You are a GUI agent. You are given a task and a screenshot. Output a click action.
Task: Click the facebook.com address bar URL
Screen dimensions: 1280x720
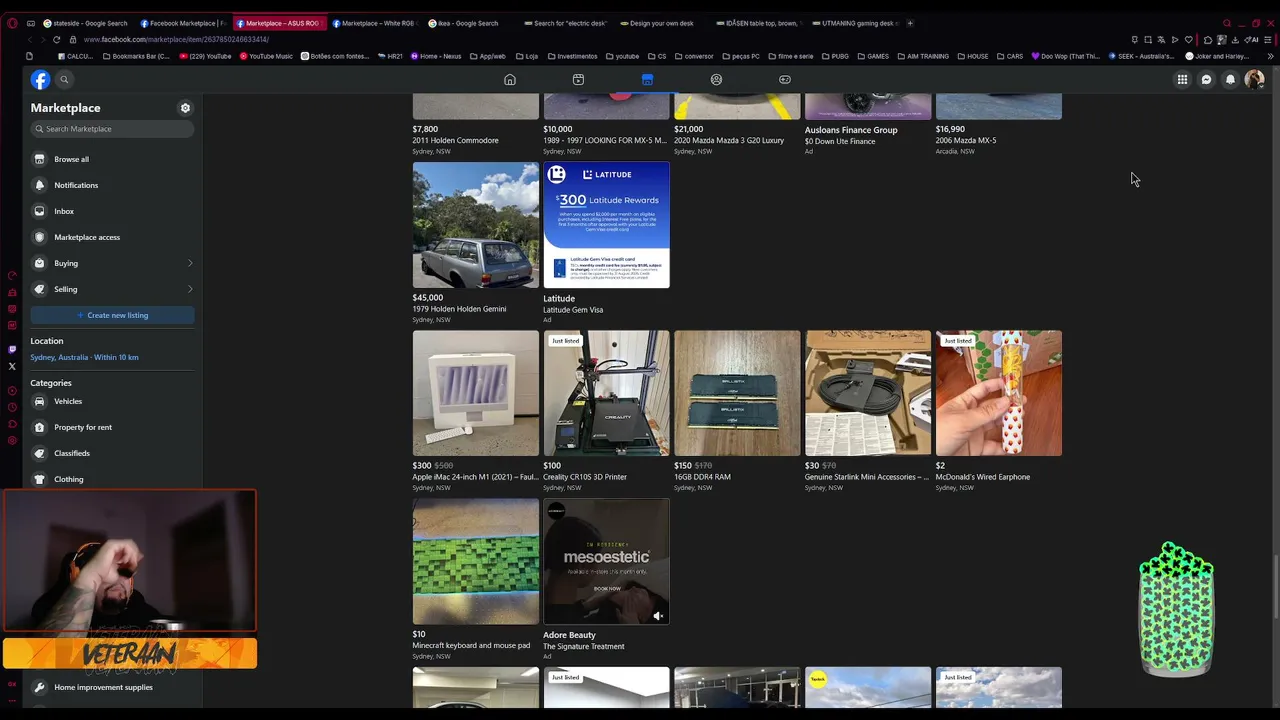coord(176,39)
